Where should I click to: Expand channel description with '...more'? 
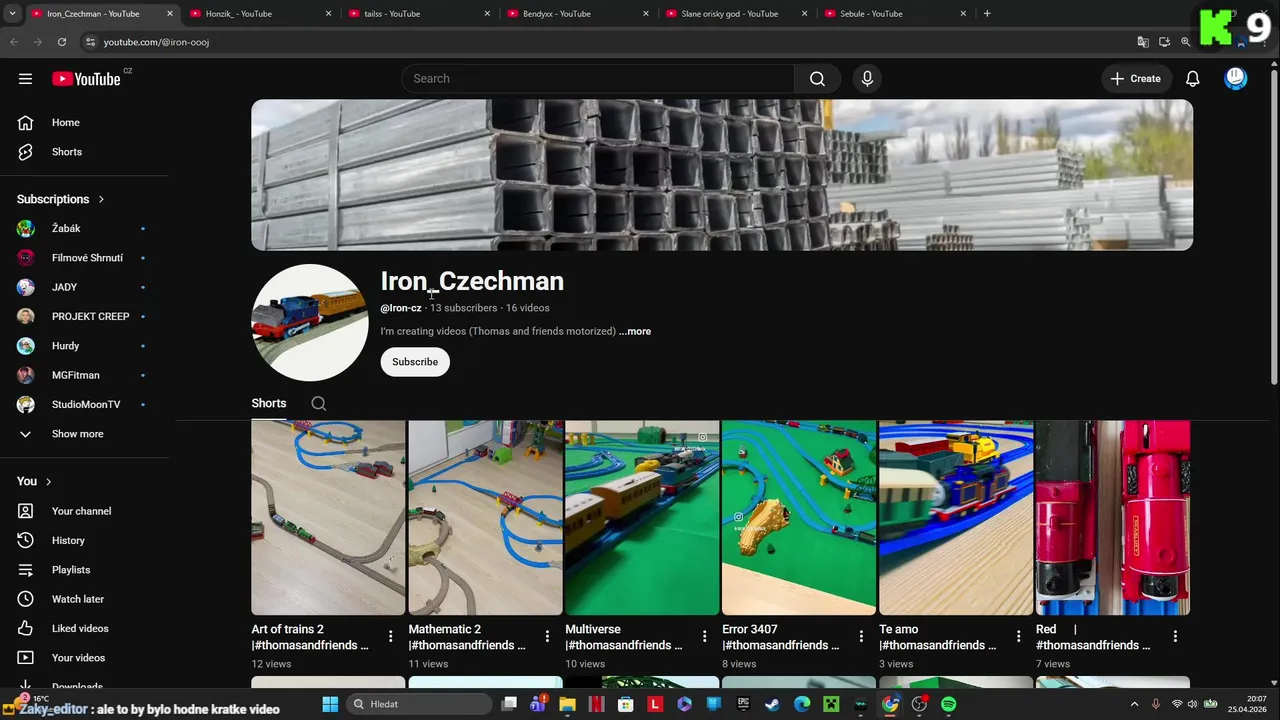pyautogui.click(x=635, y=331)
